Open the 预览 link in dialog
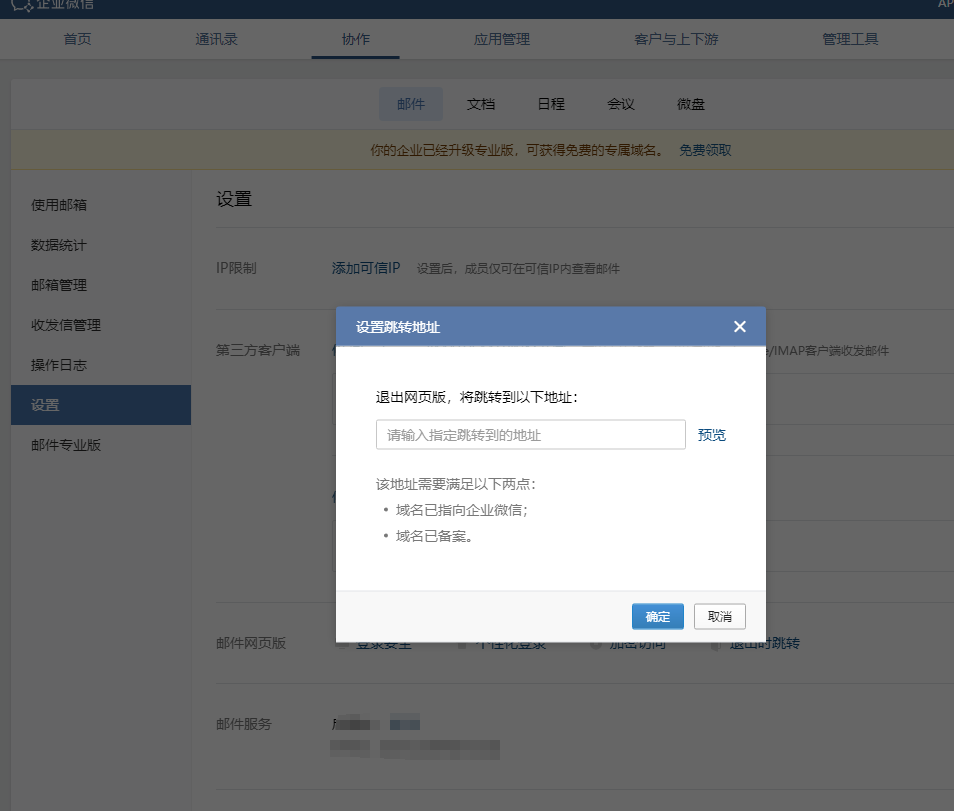This screenshot has height=811, width=954. pos(712,435)
